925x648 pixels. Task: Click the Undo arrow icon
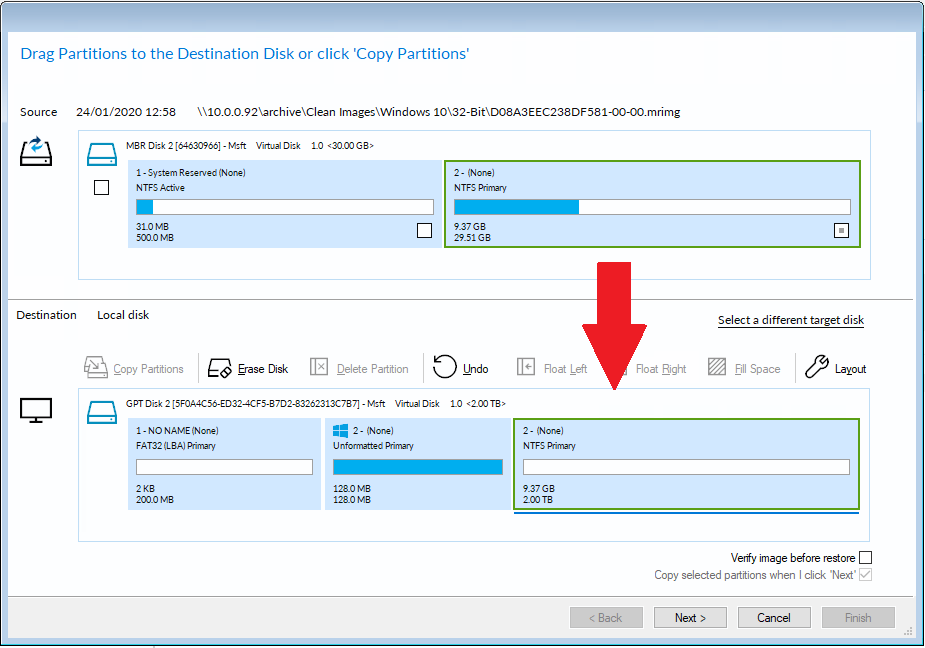[x=445, y=368]
